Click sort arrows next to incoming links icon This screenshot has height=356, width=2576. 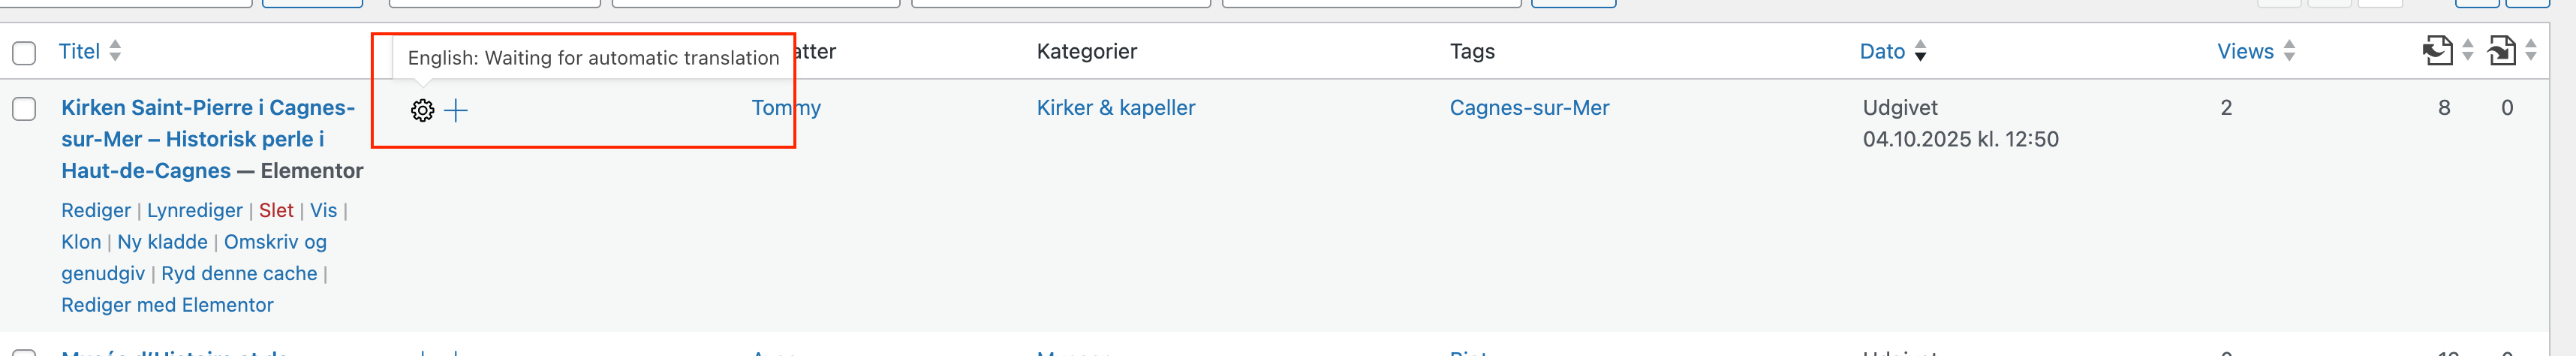[x=2468, y=51]
